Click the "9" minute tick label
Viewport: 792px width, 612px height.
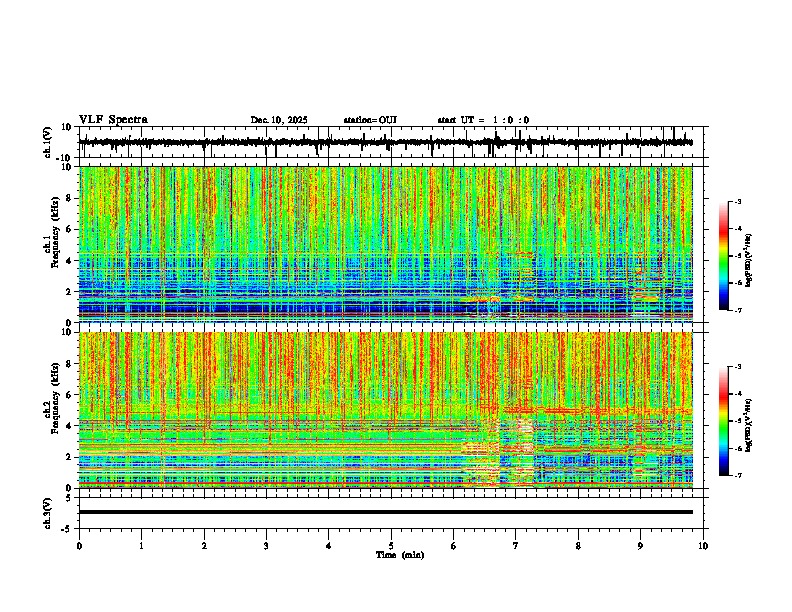coord(640,546)
